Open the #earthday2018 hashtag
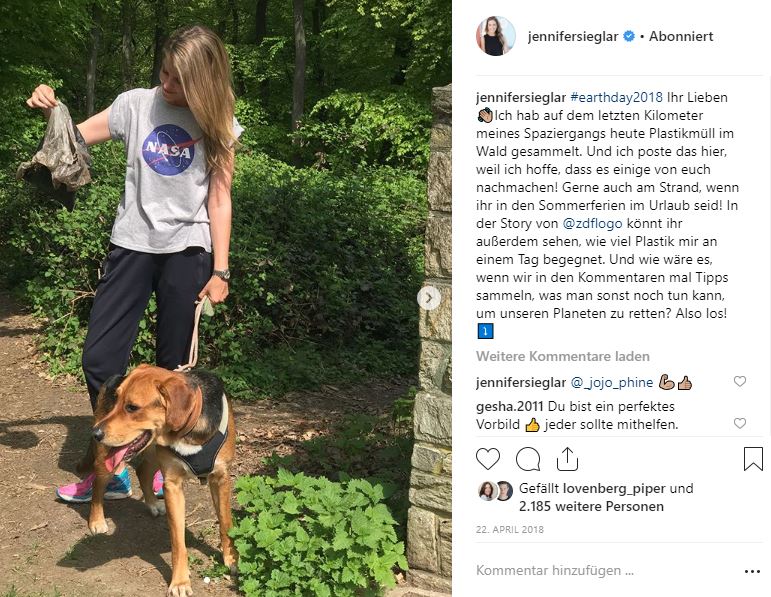 point(616,97)
